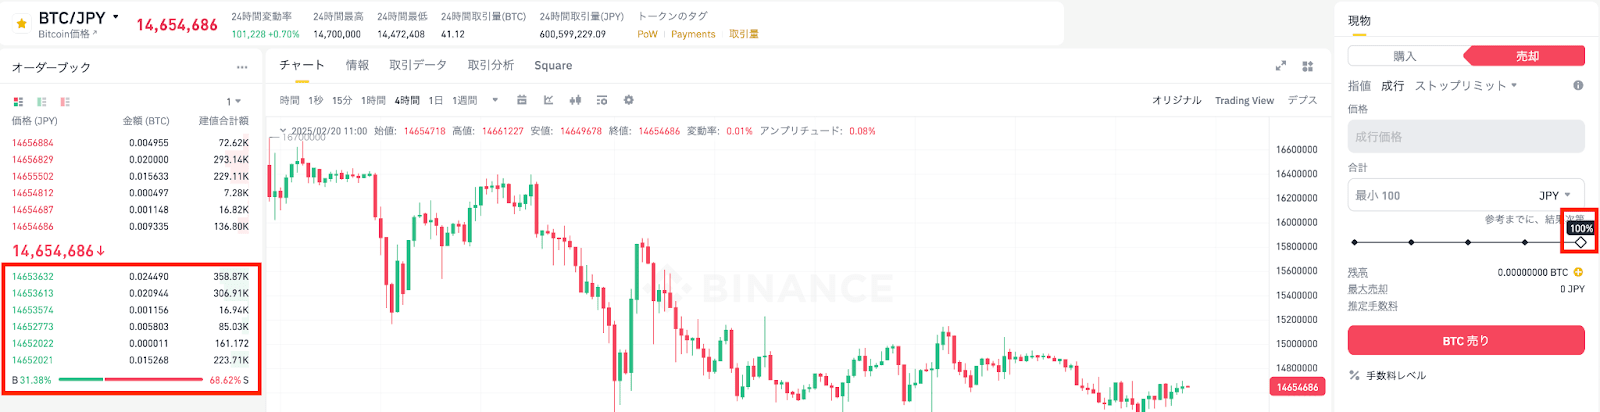Open the Square tab
The image size is (1600, 412).
tap(553, 65)
